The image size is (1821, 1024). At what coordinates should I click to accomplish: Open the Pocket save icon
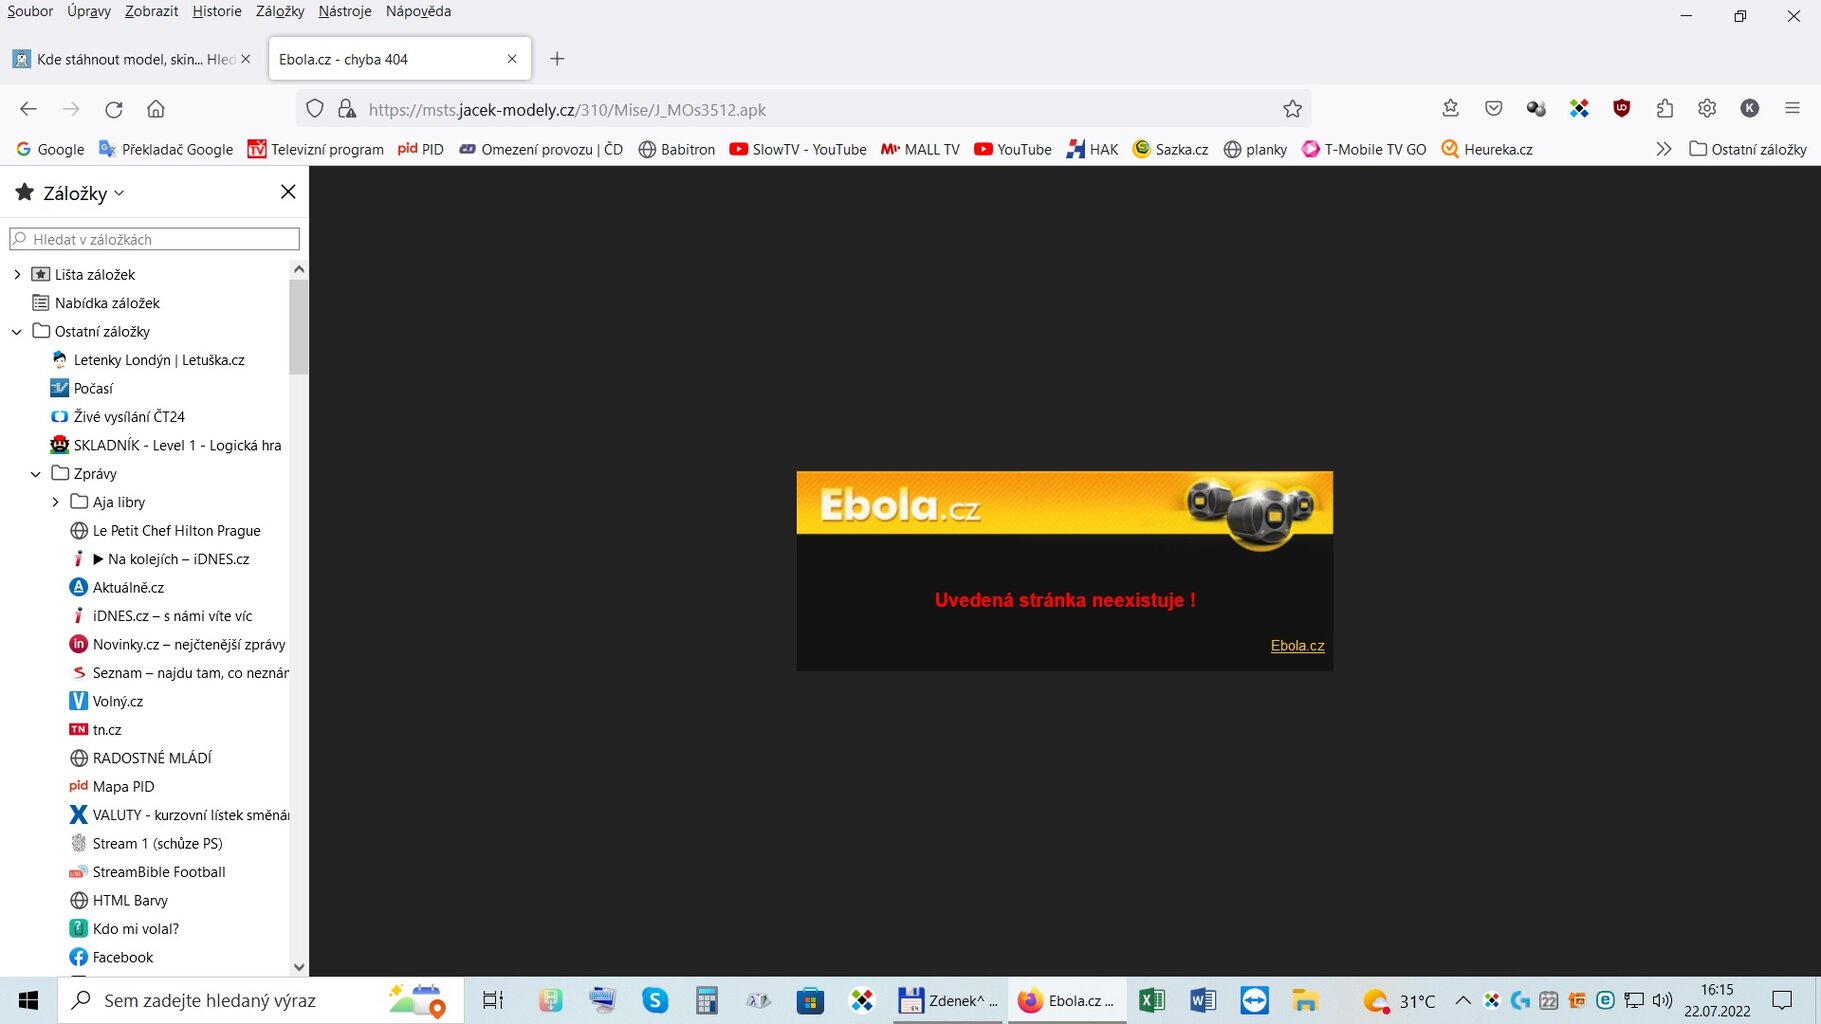click(1493, 108)
